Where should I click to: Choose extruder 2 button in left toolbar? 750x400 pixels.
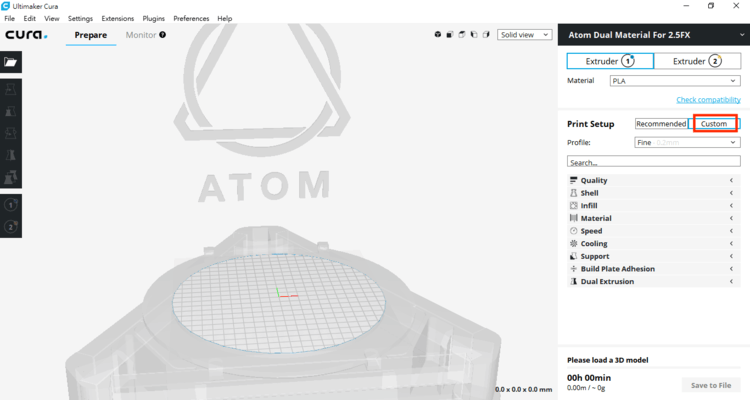click(11, 227)
